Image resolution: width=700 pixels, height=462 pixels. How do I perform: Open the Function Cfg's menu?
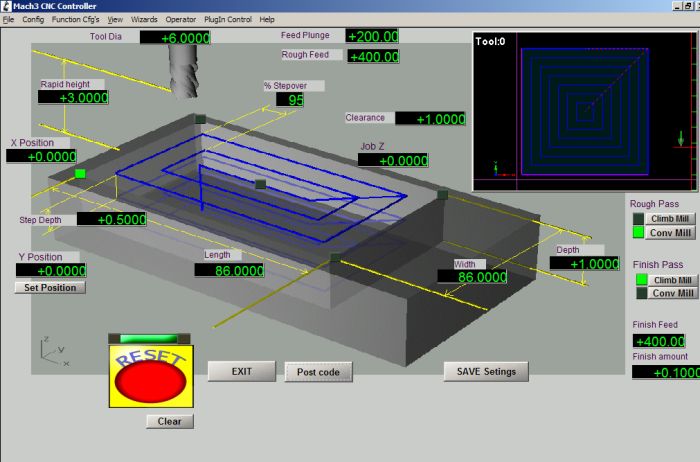click(x=75, y=20)
